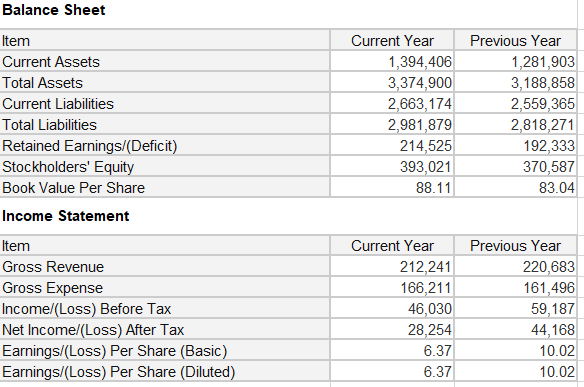Select Current Liabilities value 2,663,174
This screenshot has width=584, height=387.
tap(420, 104)
